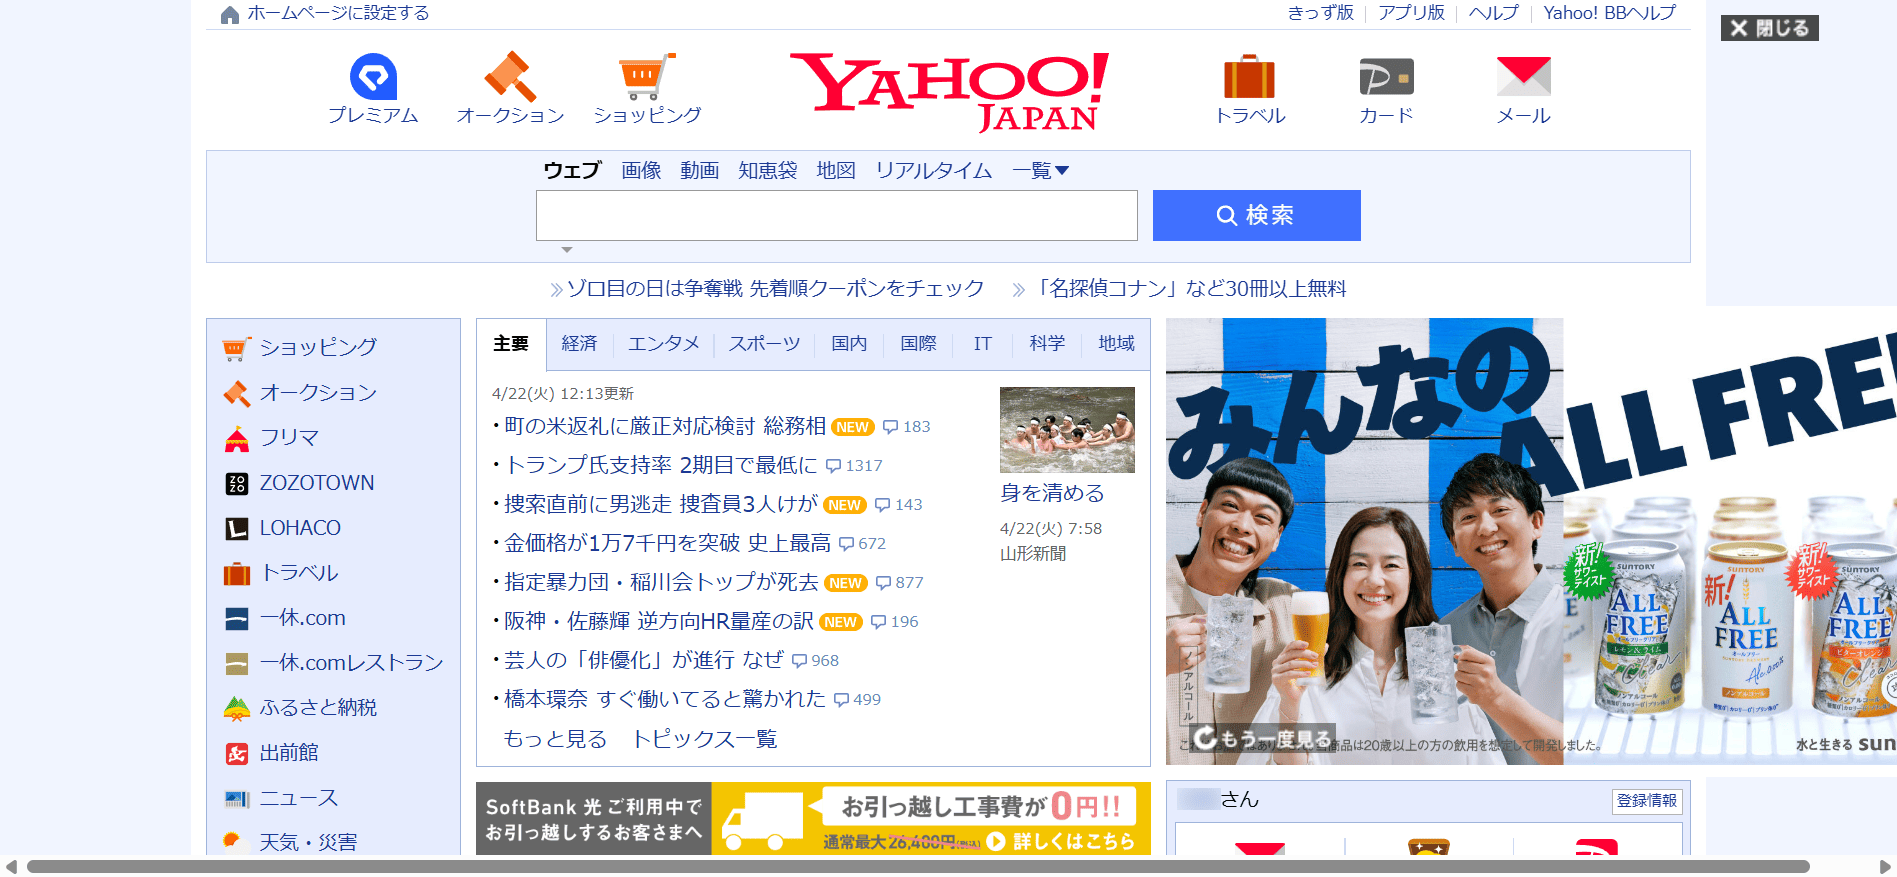Open 一休.com in the left sidebar
The height and width of the screenshot is (877, 1897).
point(303,618)
